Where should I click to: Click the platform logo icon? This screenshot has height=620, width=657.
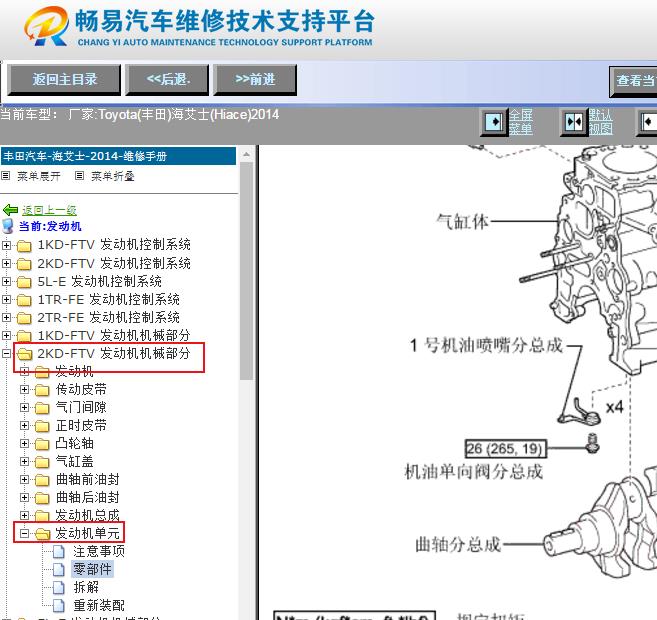coord(47,26)
